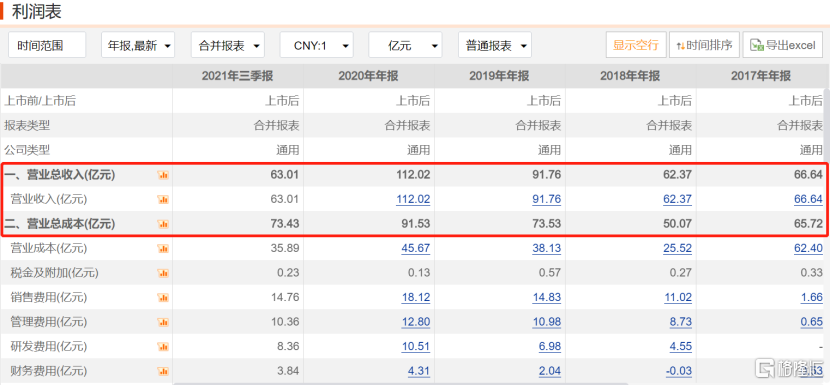Open 2020 管理费用 value 12.80 link
The height and width of the screenshot is (385, 830).
pos(416,322)
